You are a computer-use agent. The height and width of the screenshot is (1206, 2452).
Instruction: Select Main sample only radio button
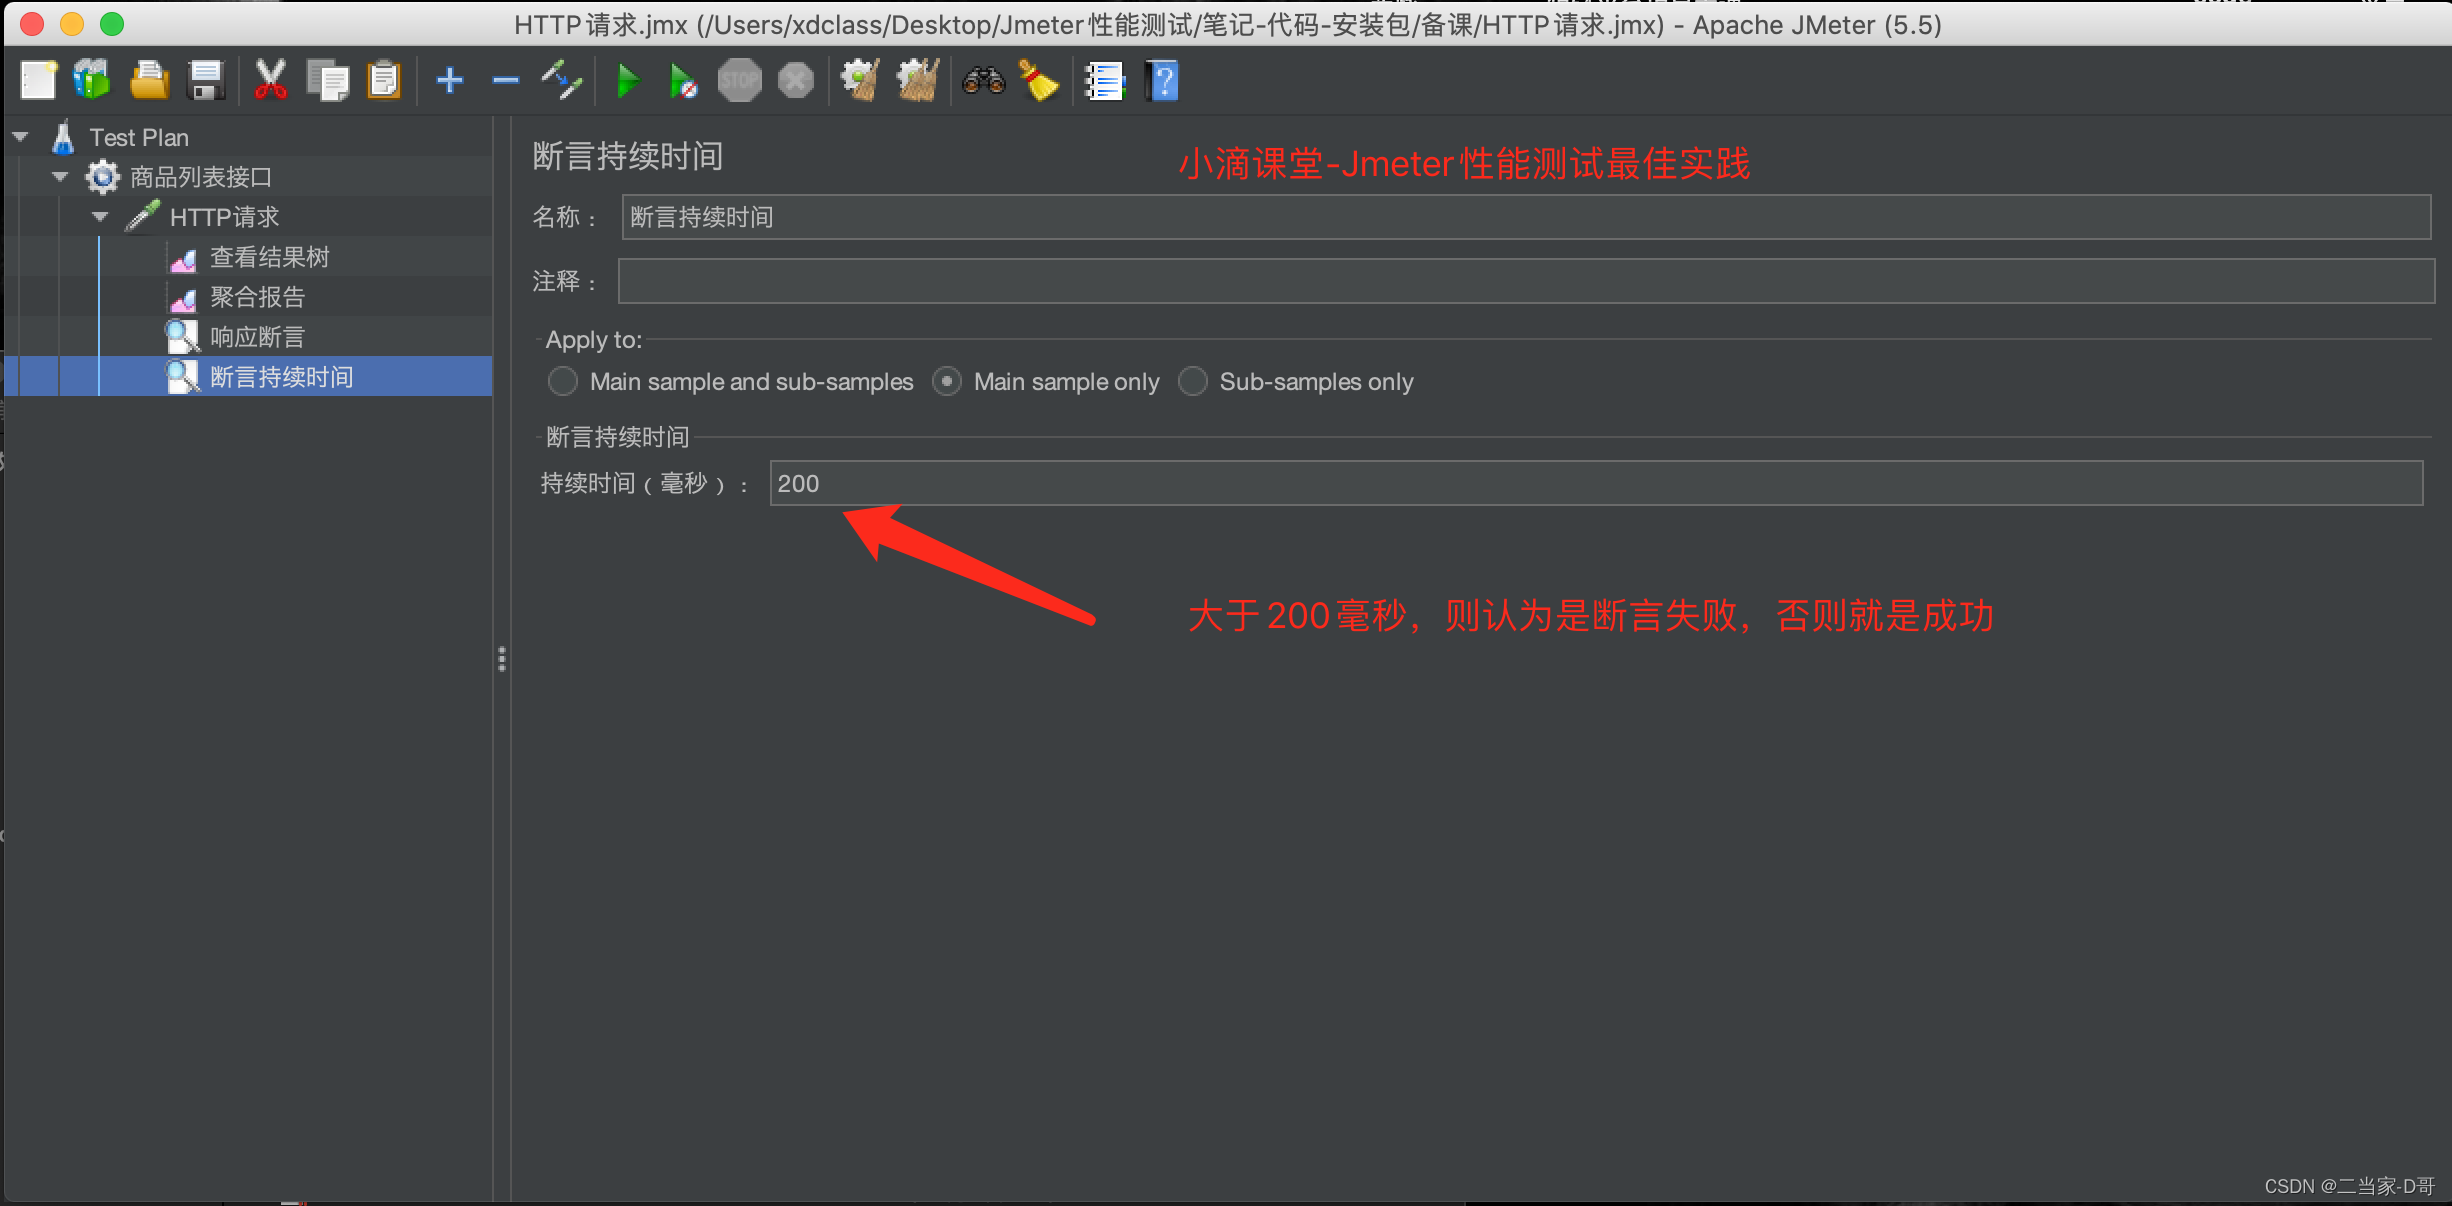[945, 382]
